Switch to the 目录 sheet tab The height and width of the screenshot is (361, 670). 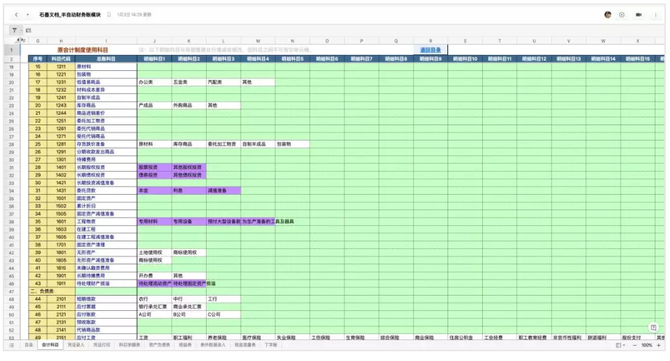pos(29,345)
